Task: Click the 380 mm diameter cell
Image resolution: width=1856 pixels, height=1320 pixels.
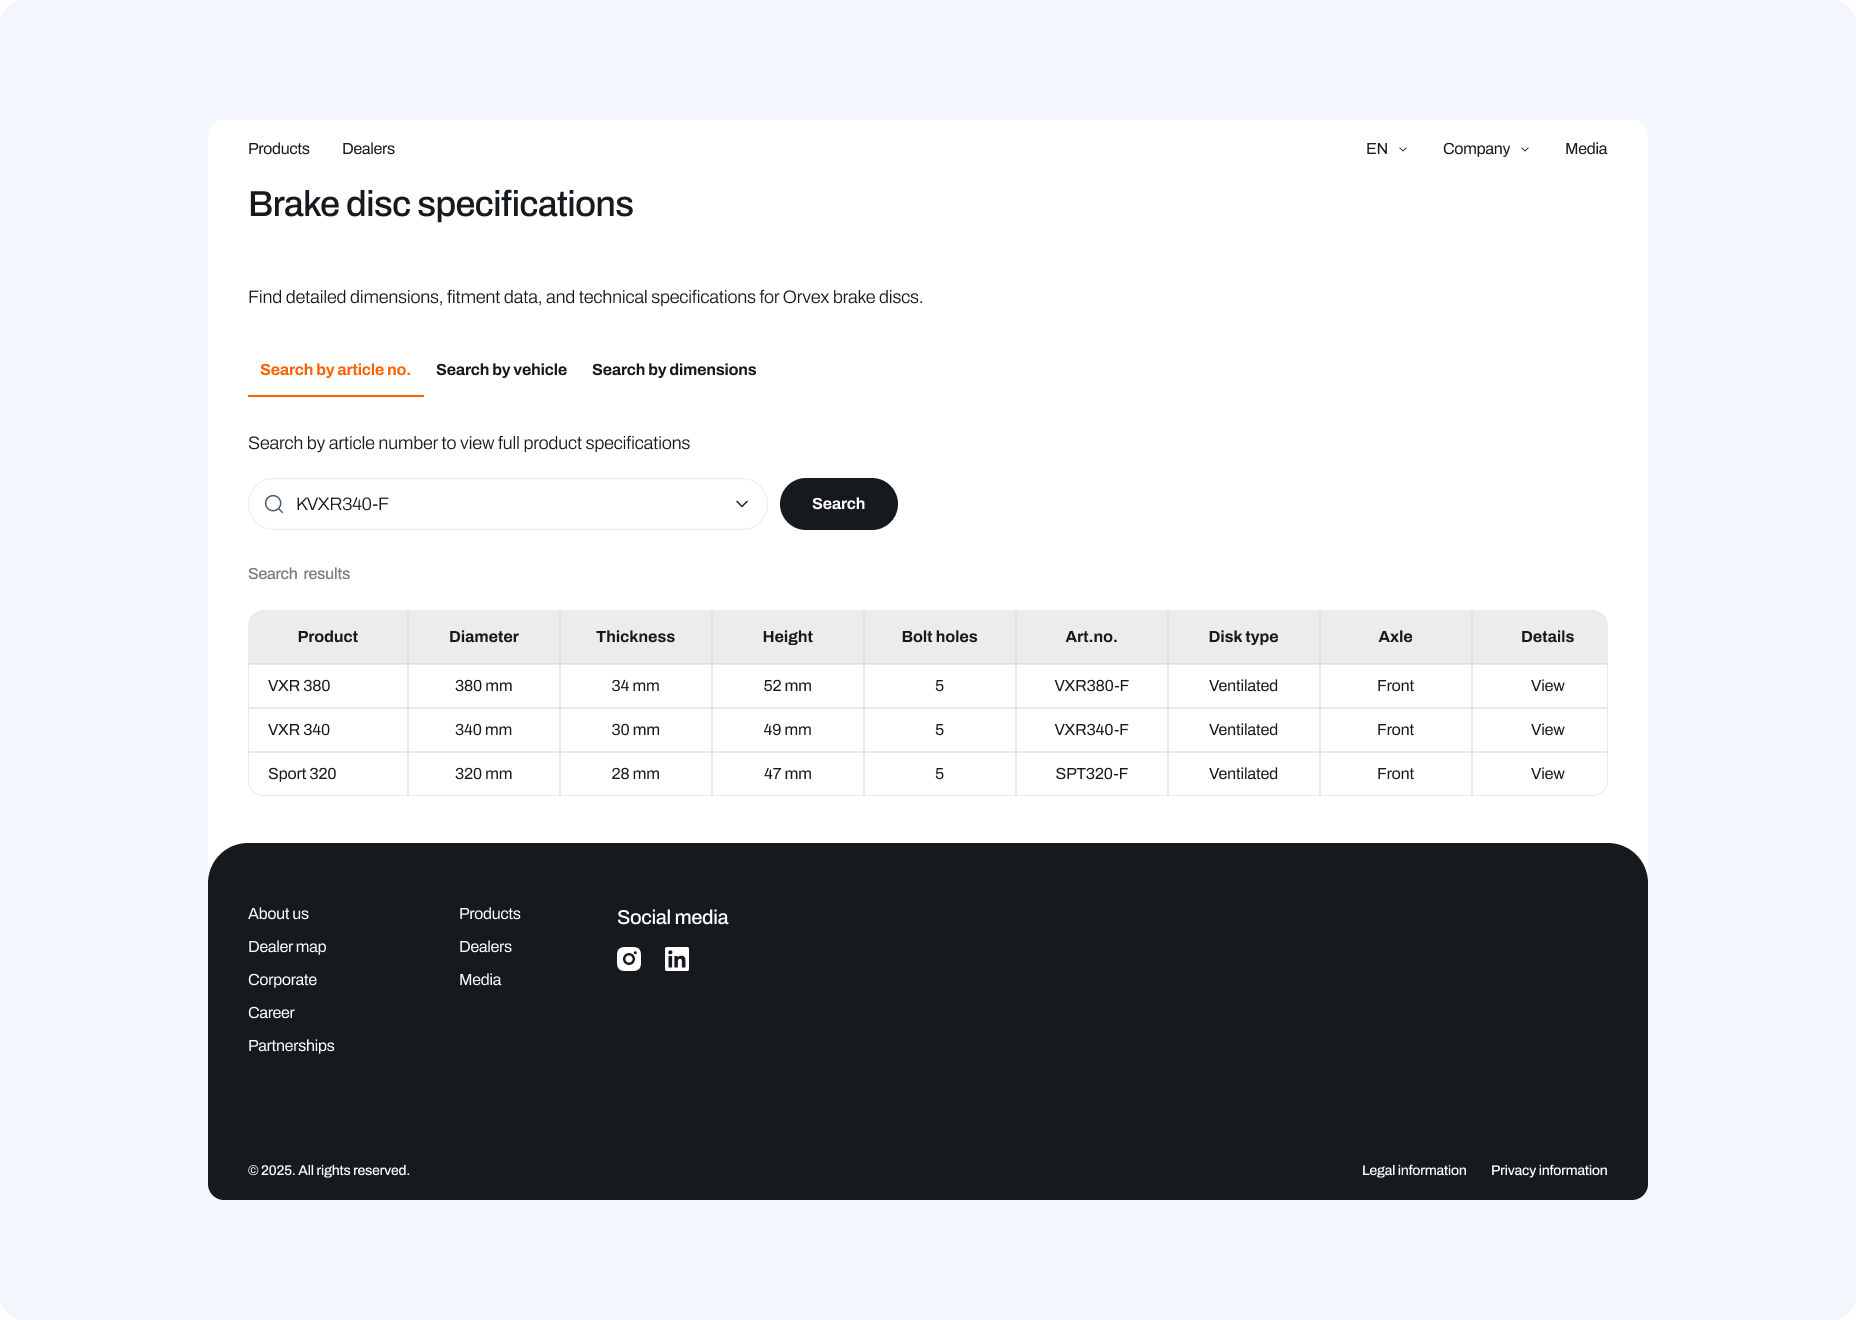Action: (484, 686)
